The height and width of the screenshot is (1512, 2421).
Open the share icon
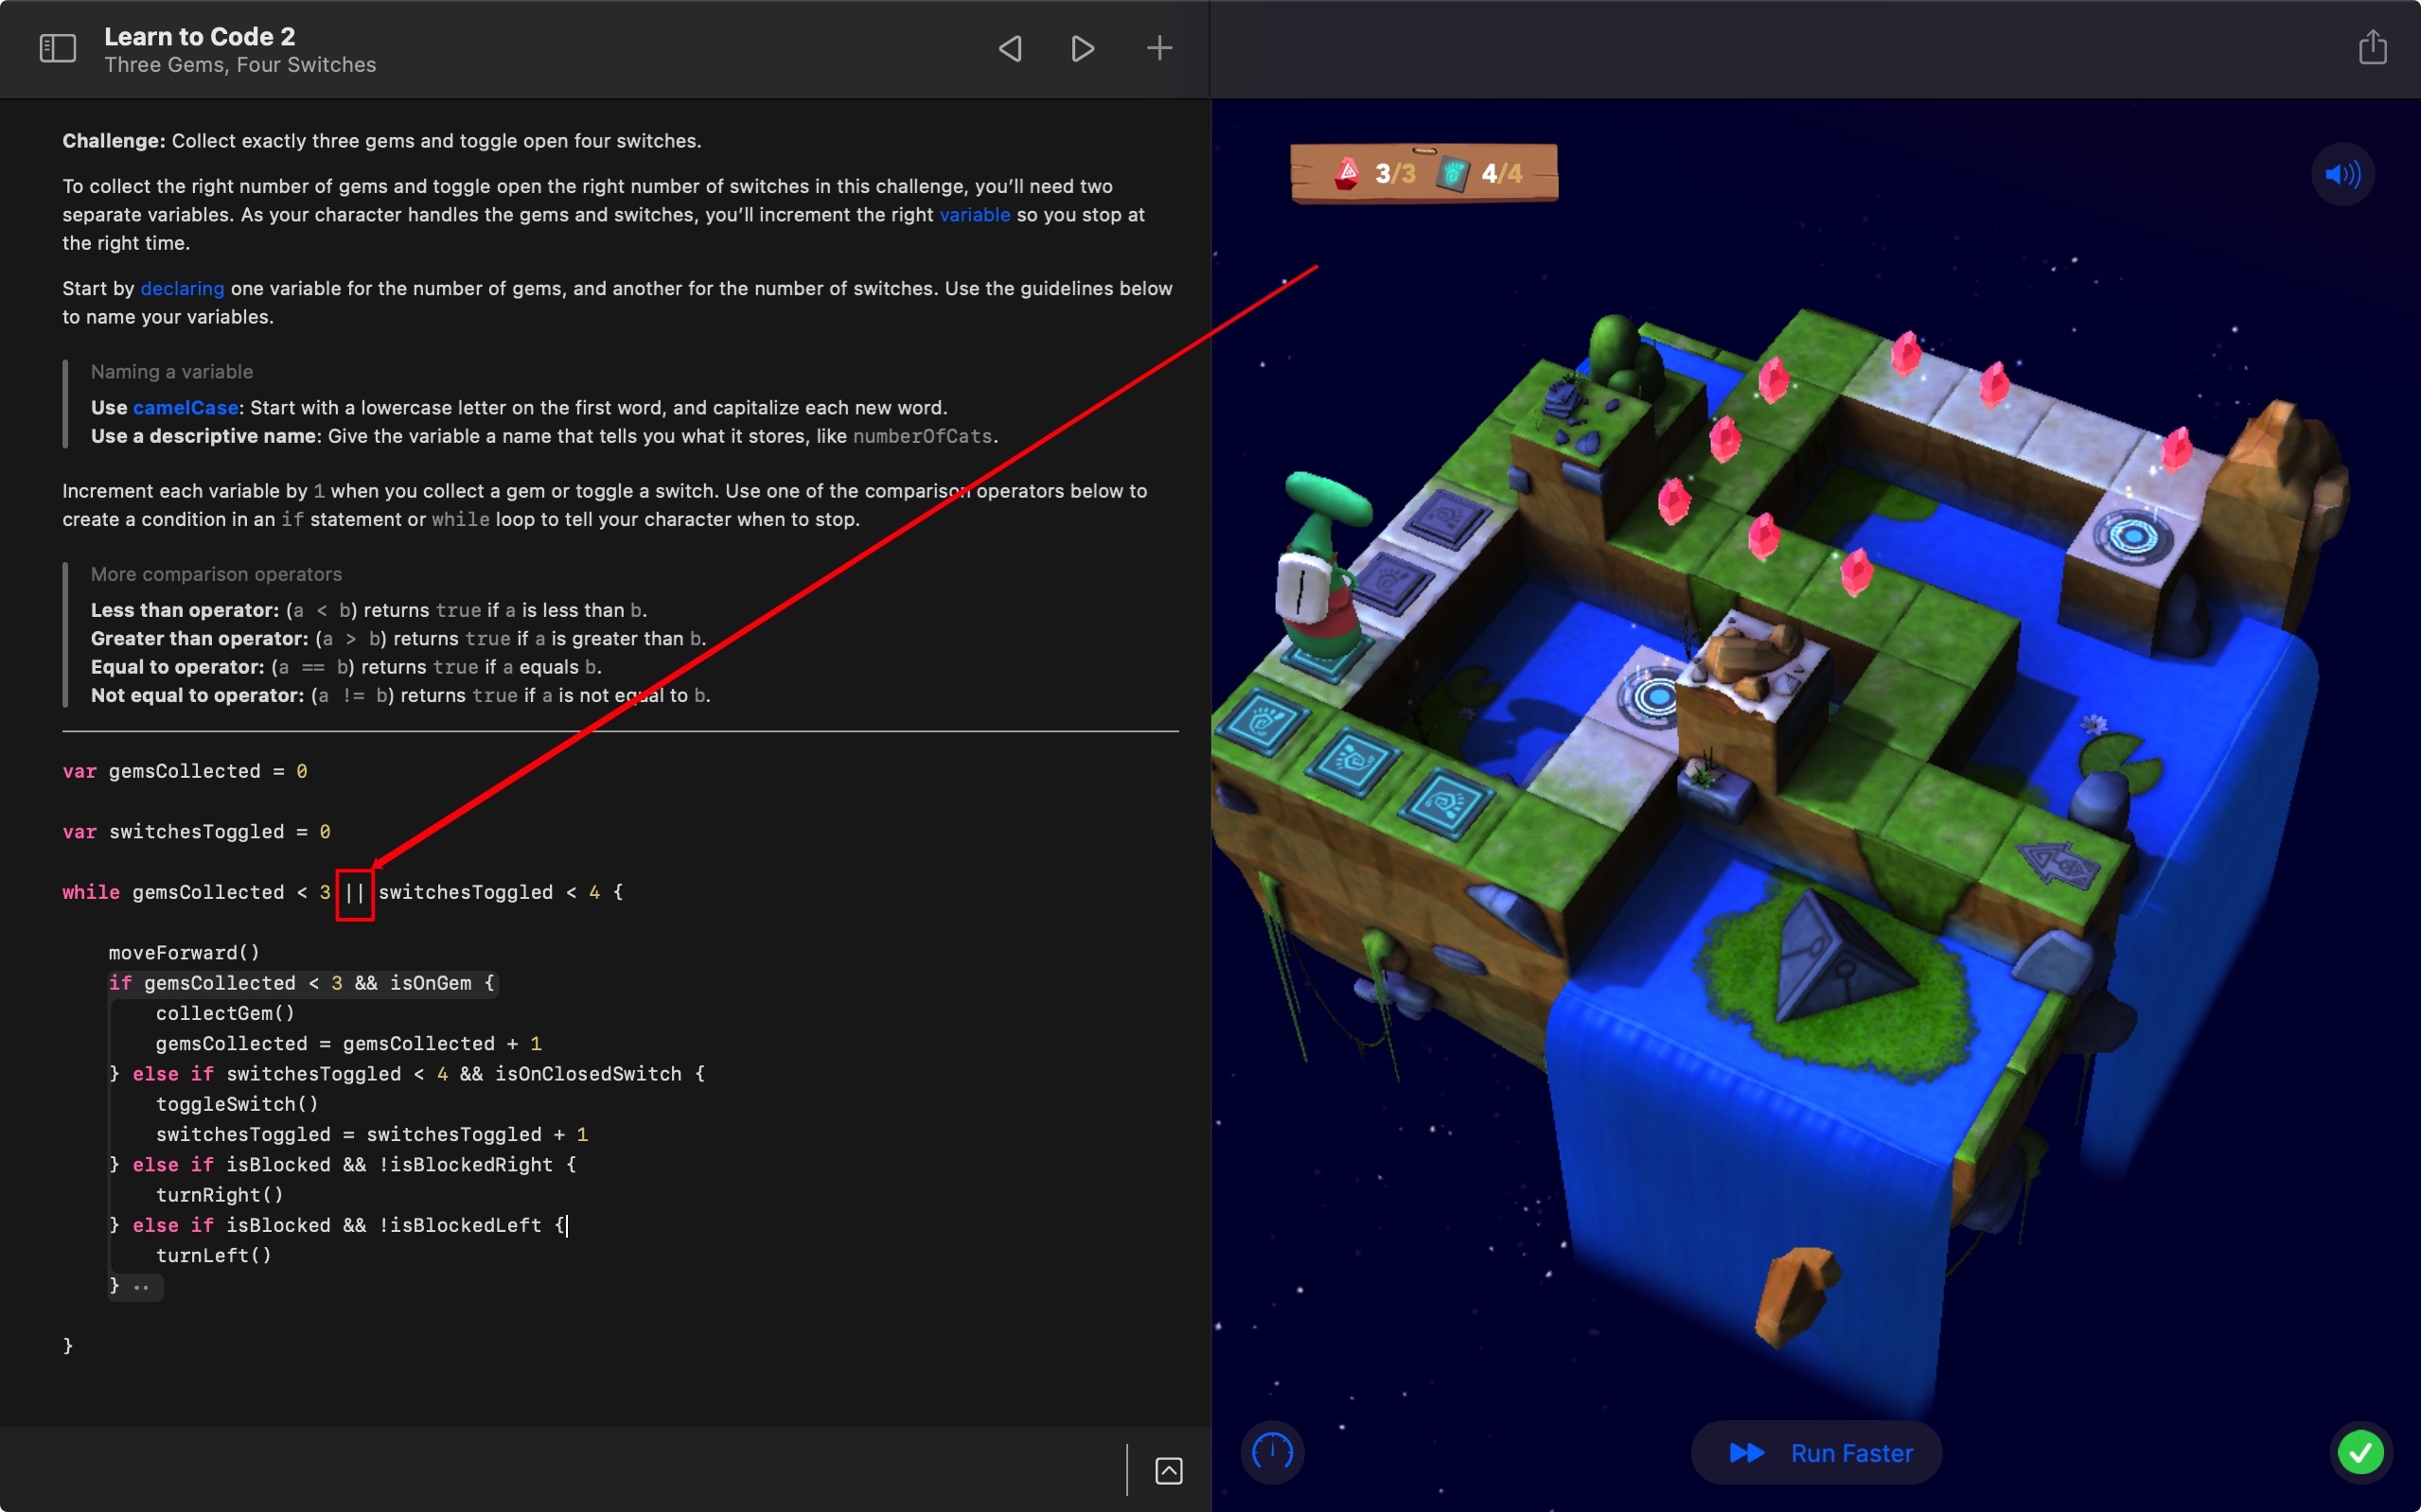click(2372, 48)
